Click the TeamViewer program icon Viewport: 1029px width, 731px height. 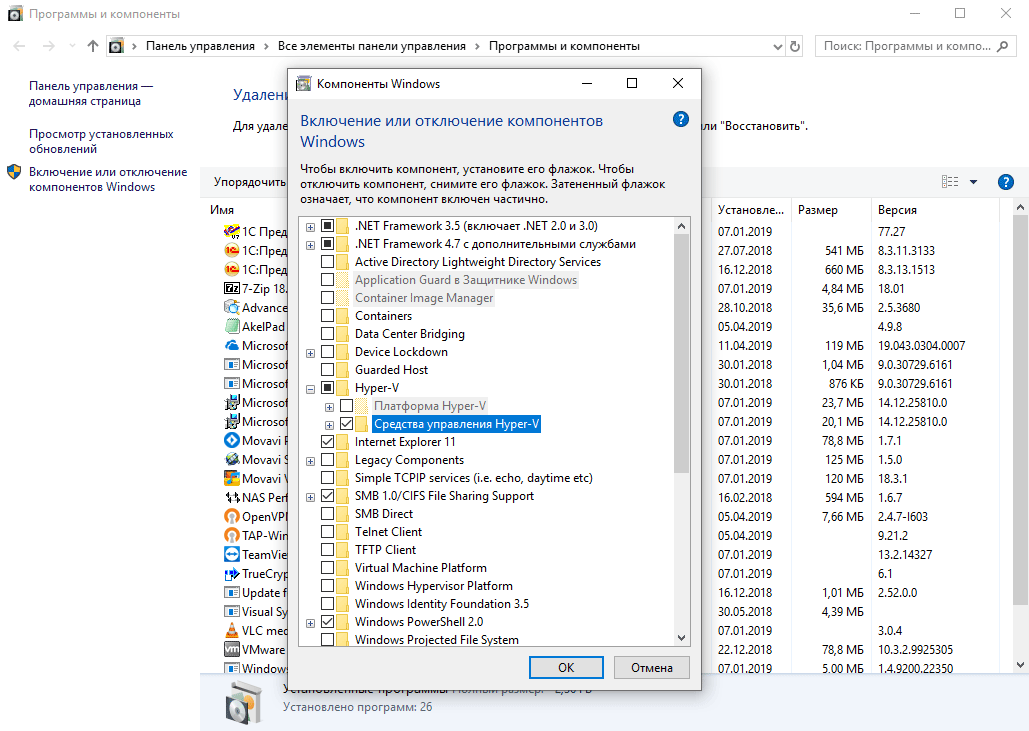tap(231, 555)
